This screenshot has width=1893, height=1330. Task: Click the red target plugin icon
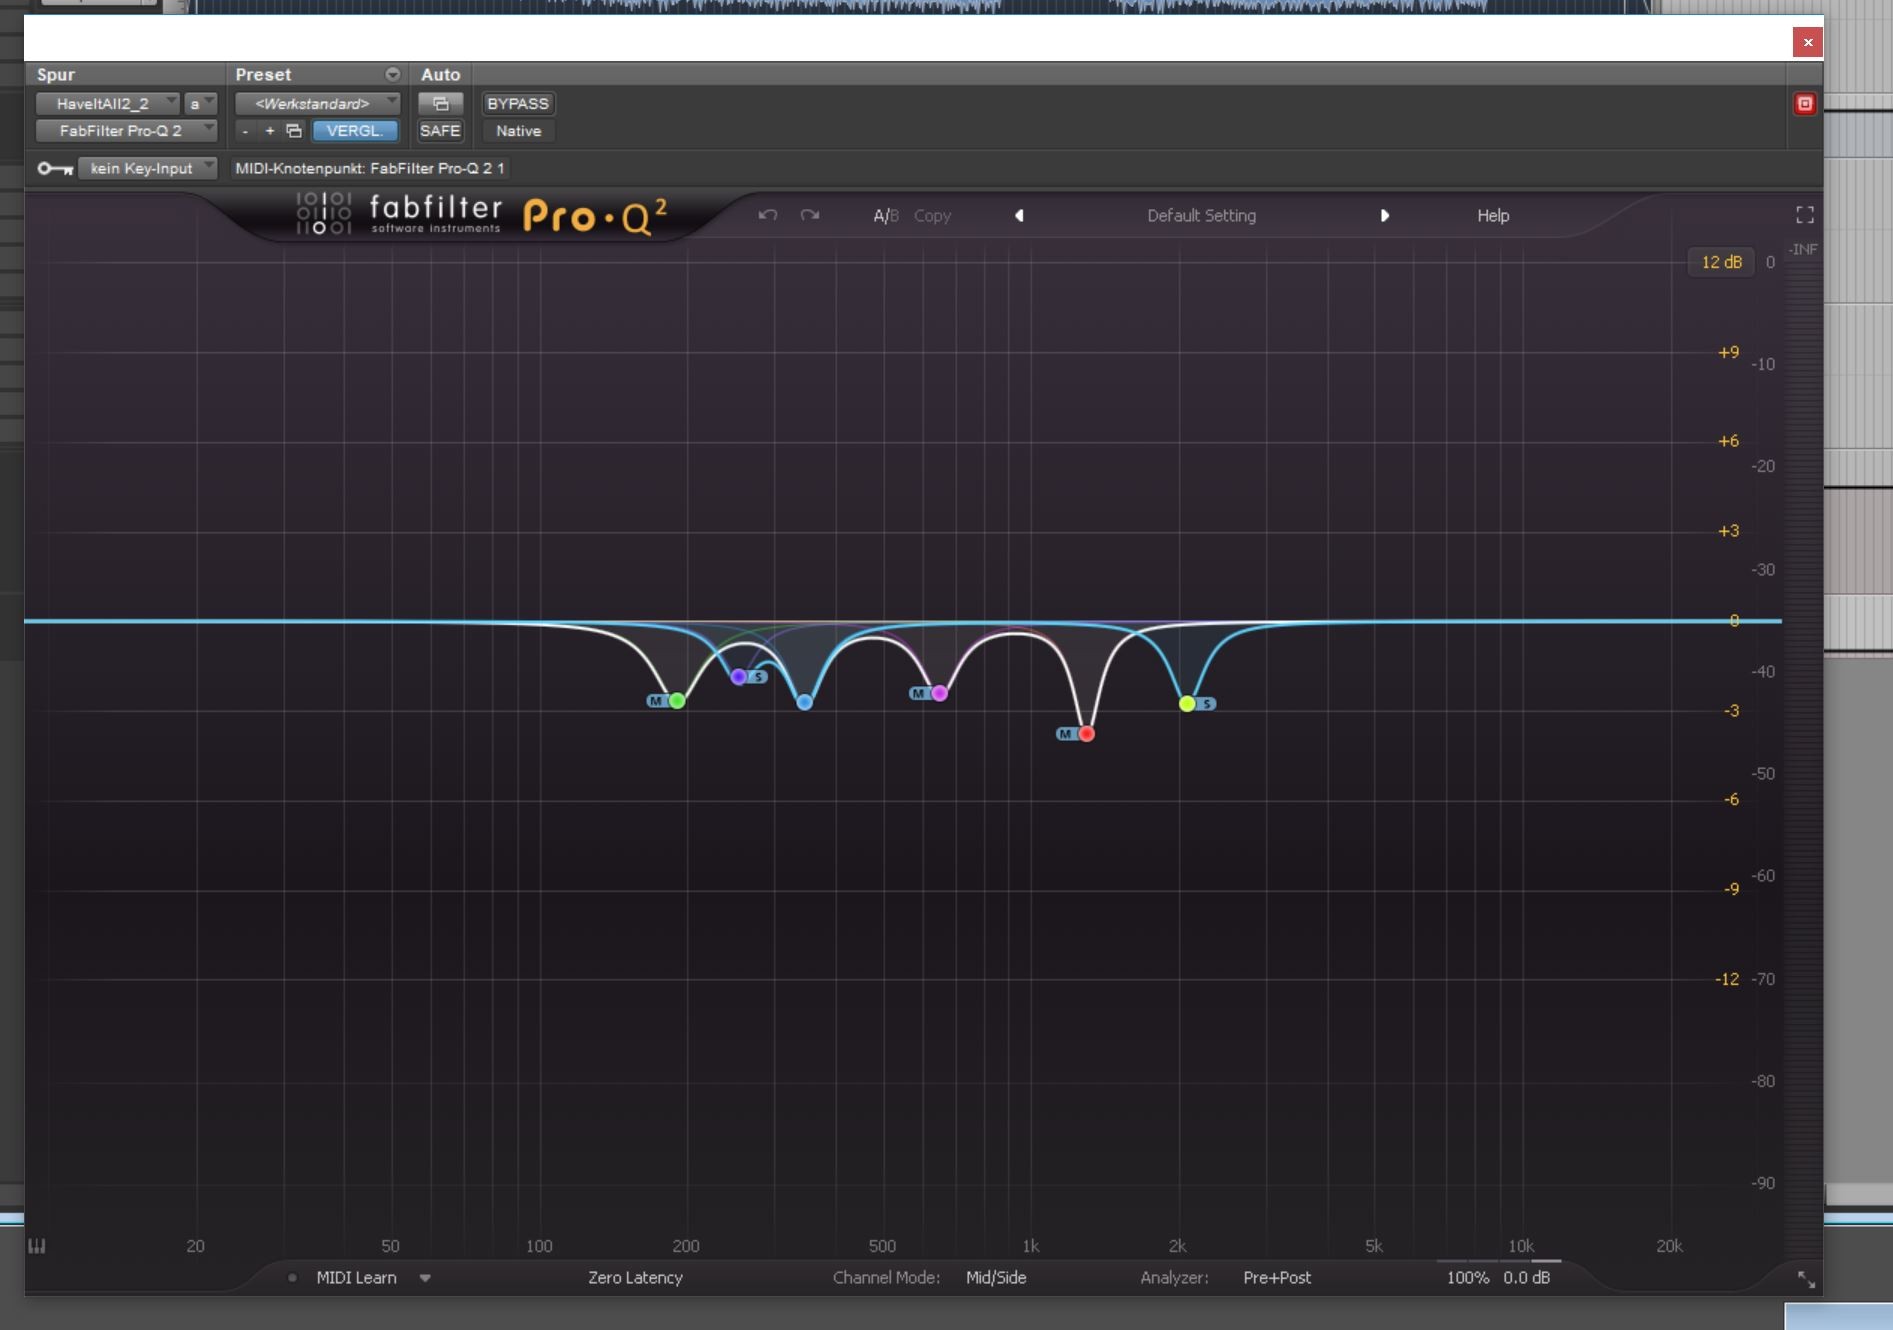pyautogui.click(x=1804, y=104)
